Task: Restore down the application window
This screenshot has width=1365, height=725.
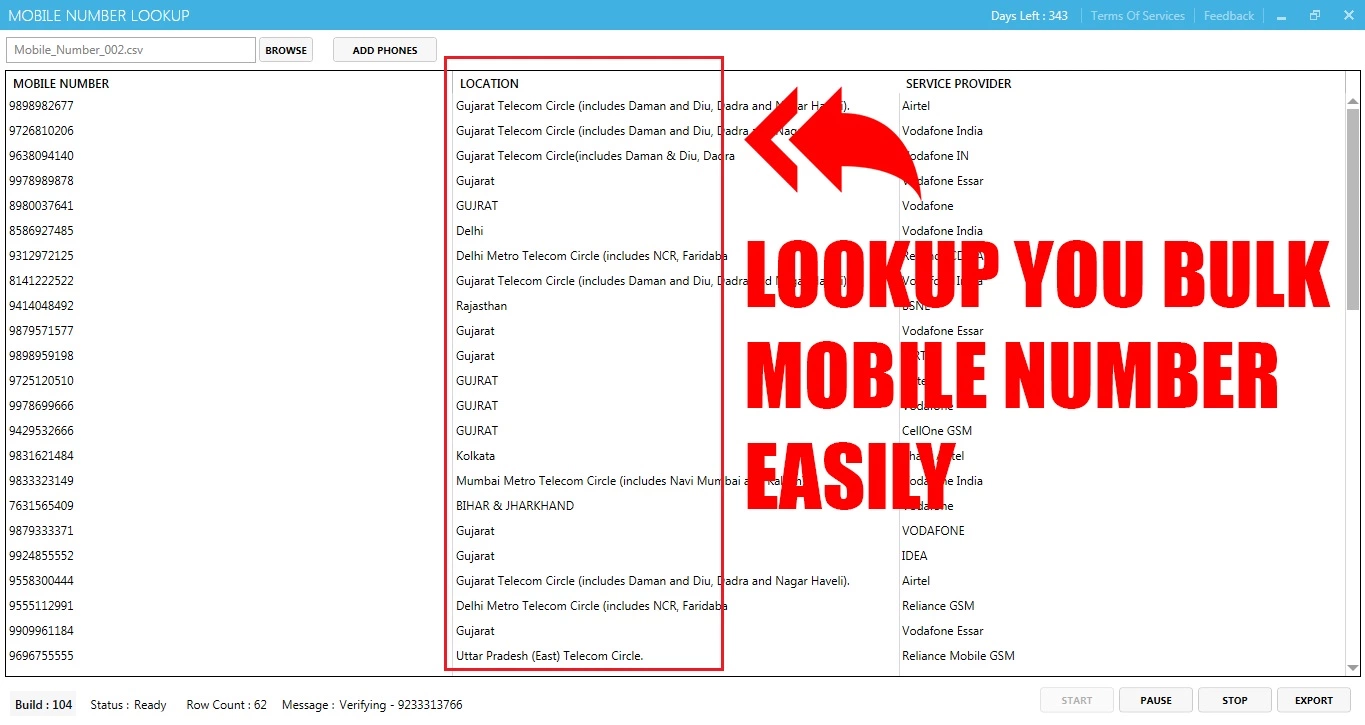Action: 1315,16
